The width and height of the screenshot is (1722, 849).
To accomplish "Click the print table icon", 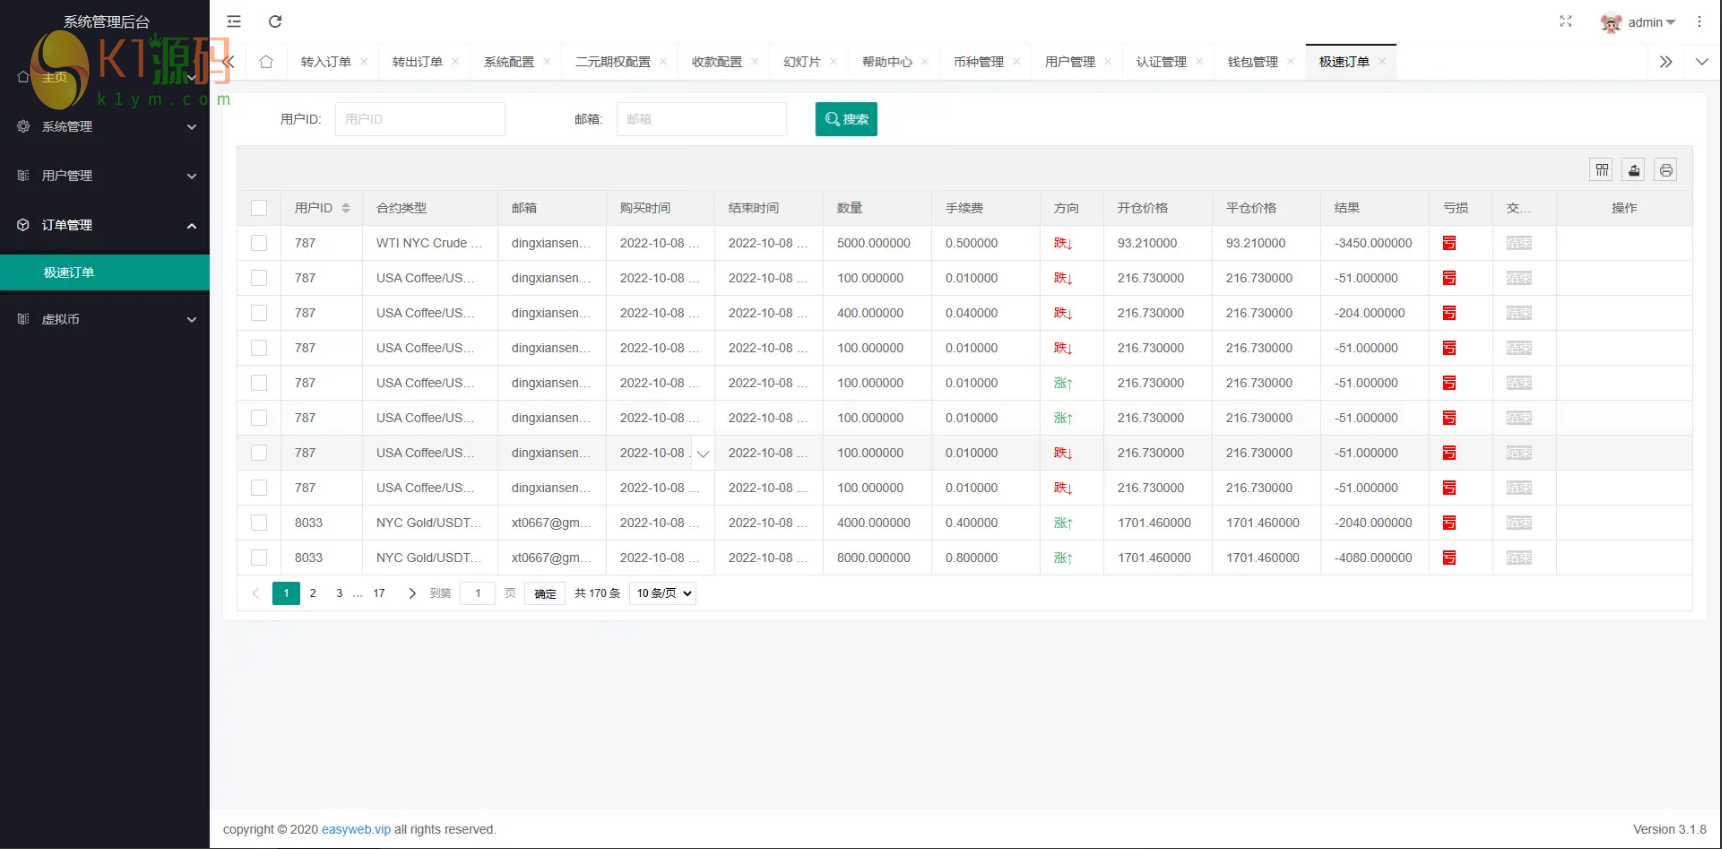I will coord(1665,170).
